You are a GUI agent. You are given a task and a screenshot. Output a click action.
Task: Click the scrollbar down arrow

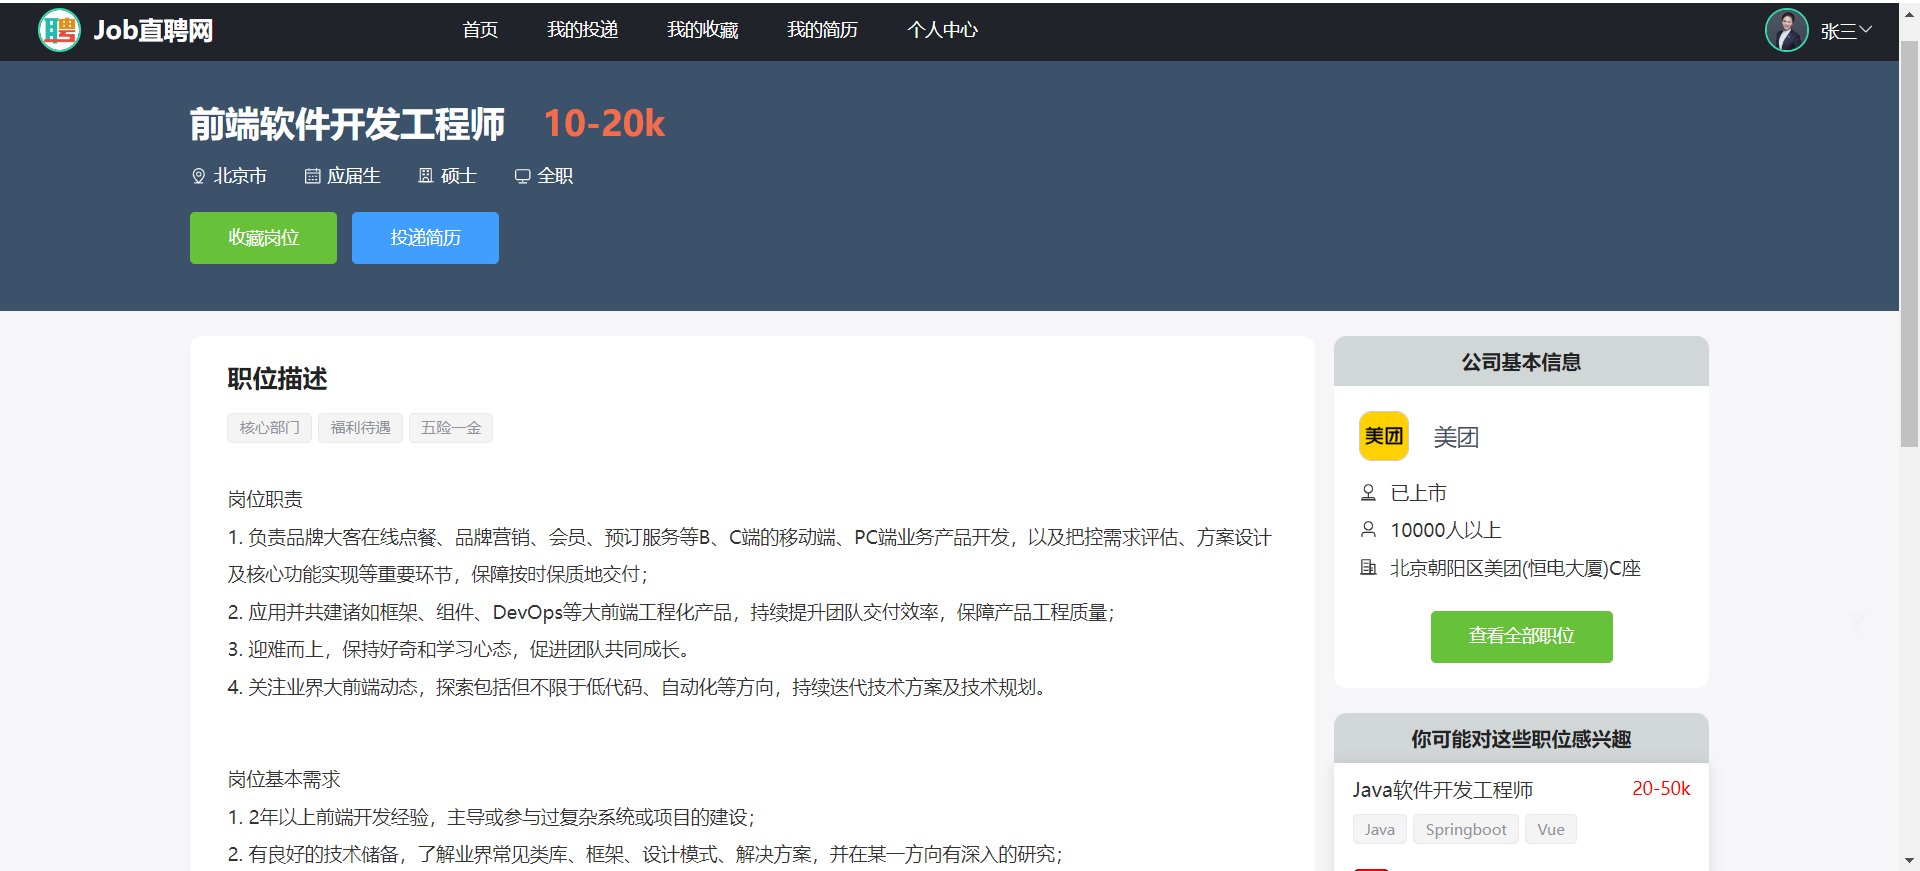click(1909, 861)
